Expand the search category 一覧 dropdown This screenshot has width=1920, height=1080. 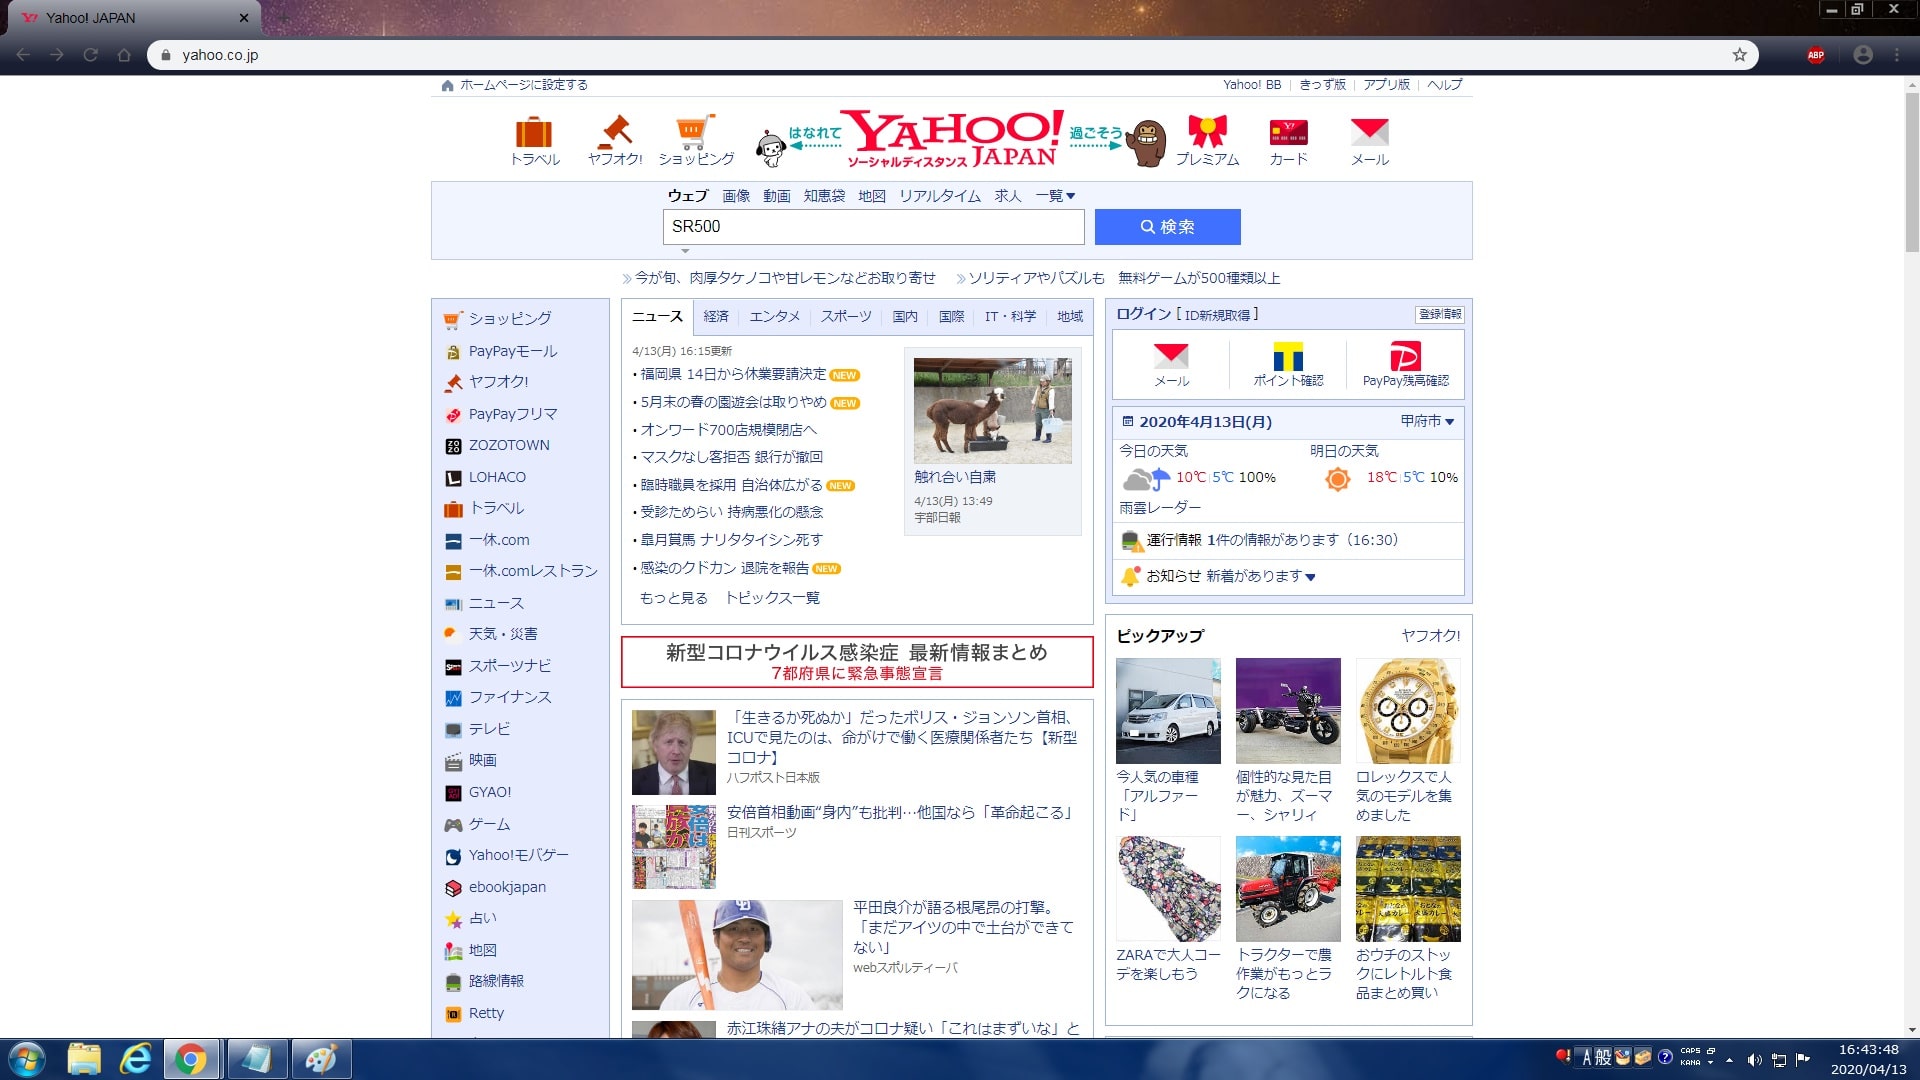tap(1055, 196)
